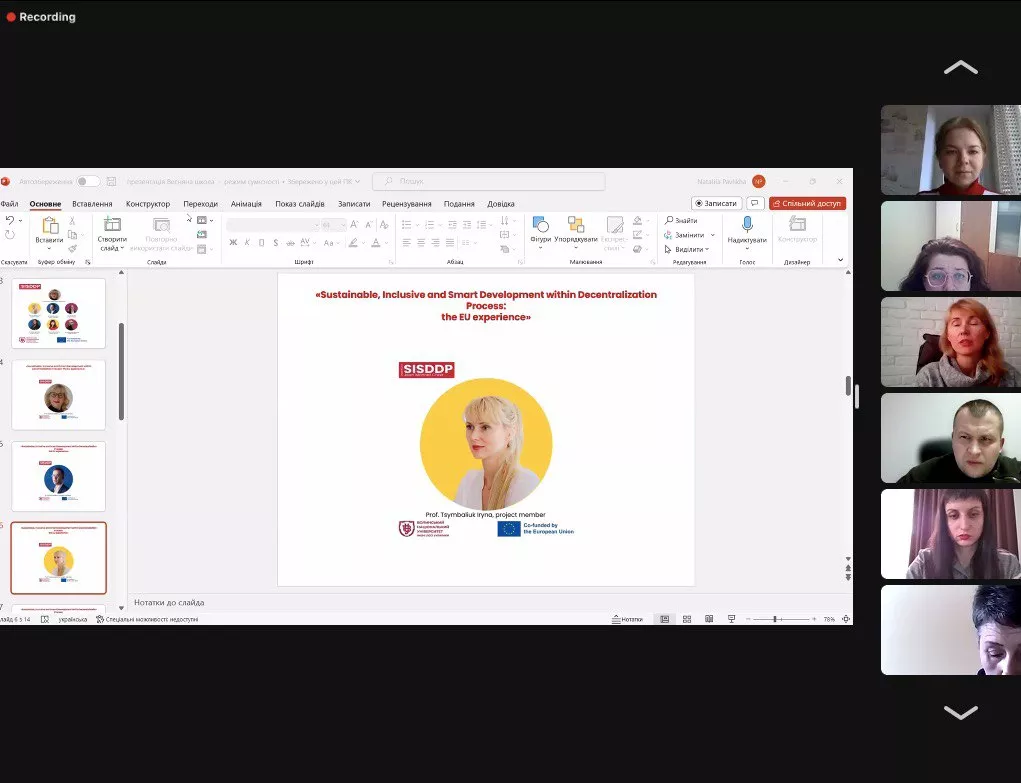Click the Dictate microphone icon
The height and width of the screenshot is (783, 1021).
[747, 224]
